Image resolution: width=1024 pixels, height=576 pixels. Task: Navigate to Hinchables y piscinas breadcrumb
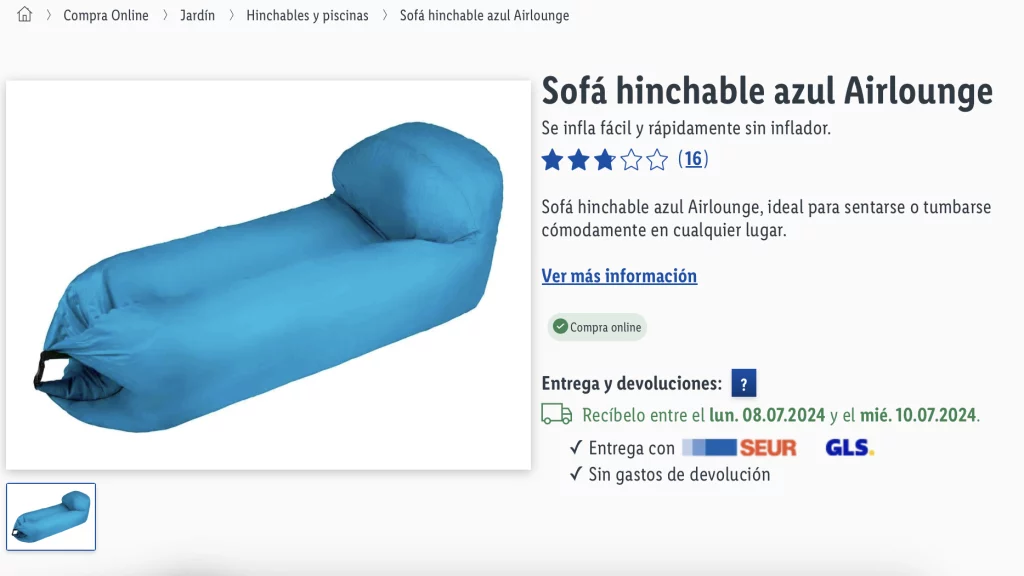click(307, 15)
